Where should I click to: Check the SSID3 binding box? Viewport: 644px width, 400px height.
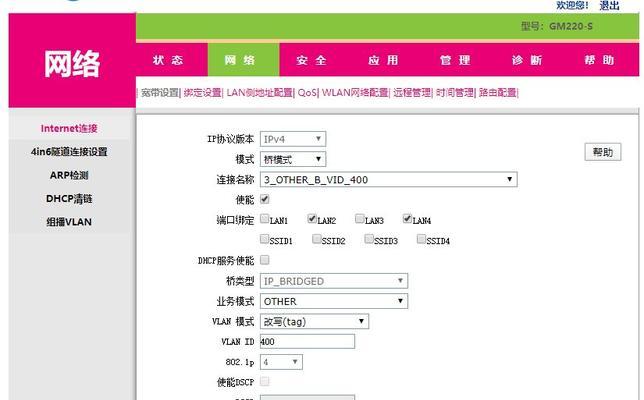click(x=369, y=239)
